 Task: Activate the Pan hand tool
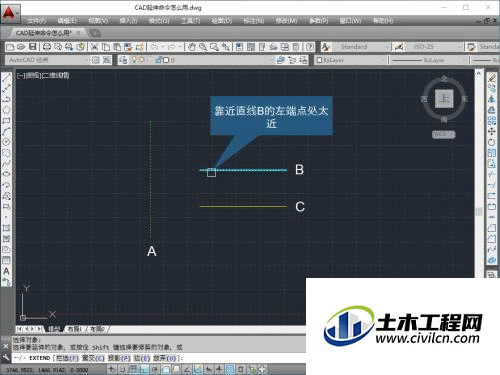point(192,47)
